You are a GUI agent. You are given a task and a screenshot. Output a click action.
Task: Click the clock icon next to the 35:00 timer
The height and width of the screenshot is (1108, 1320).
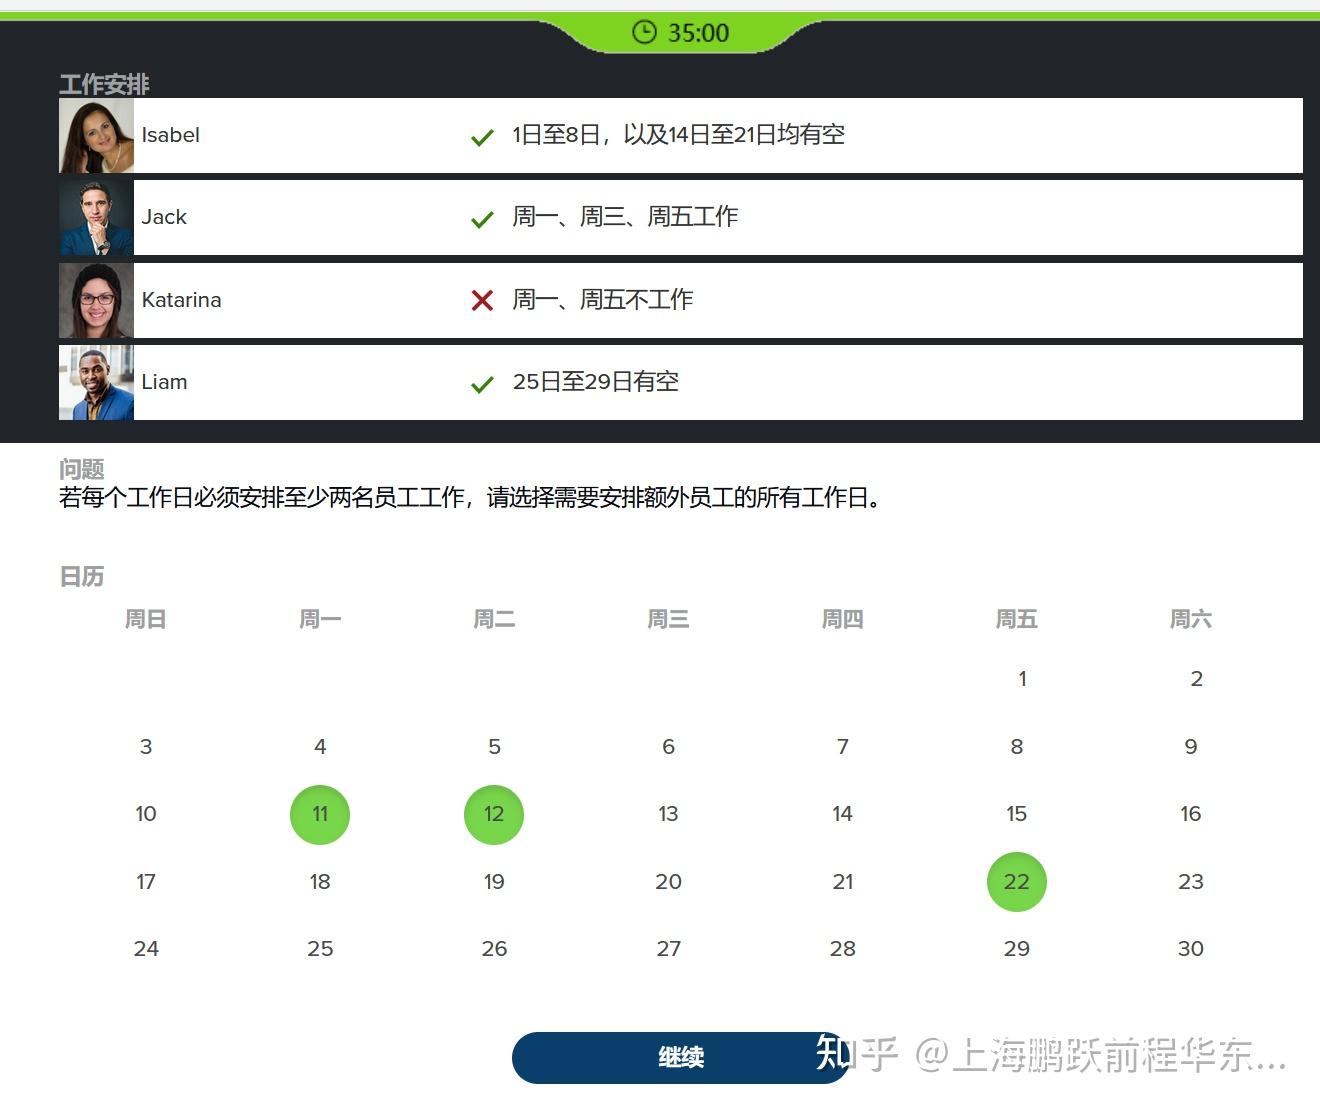point(644,32)
